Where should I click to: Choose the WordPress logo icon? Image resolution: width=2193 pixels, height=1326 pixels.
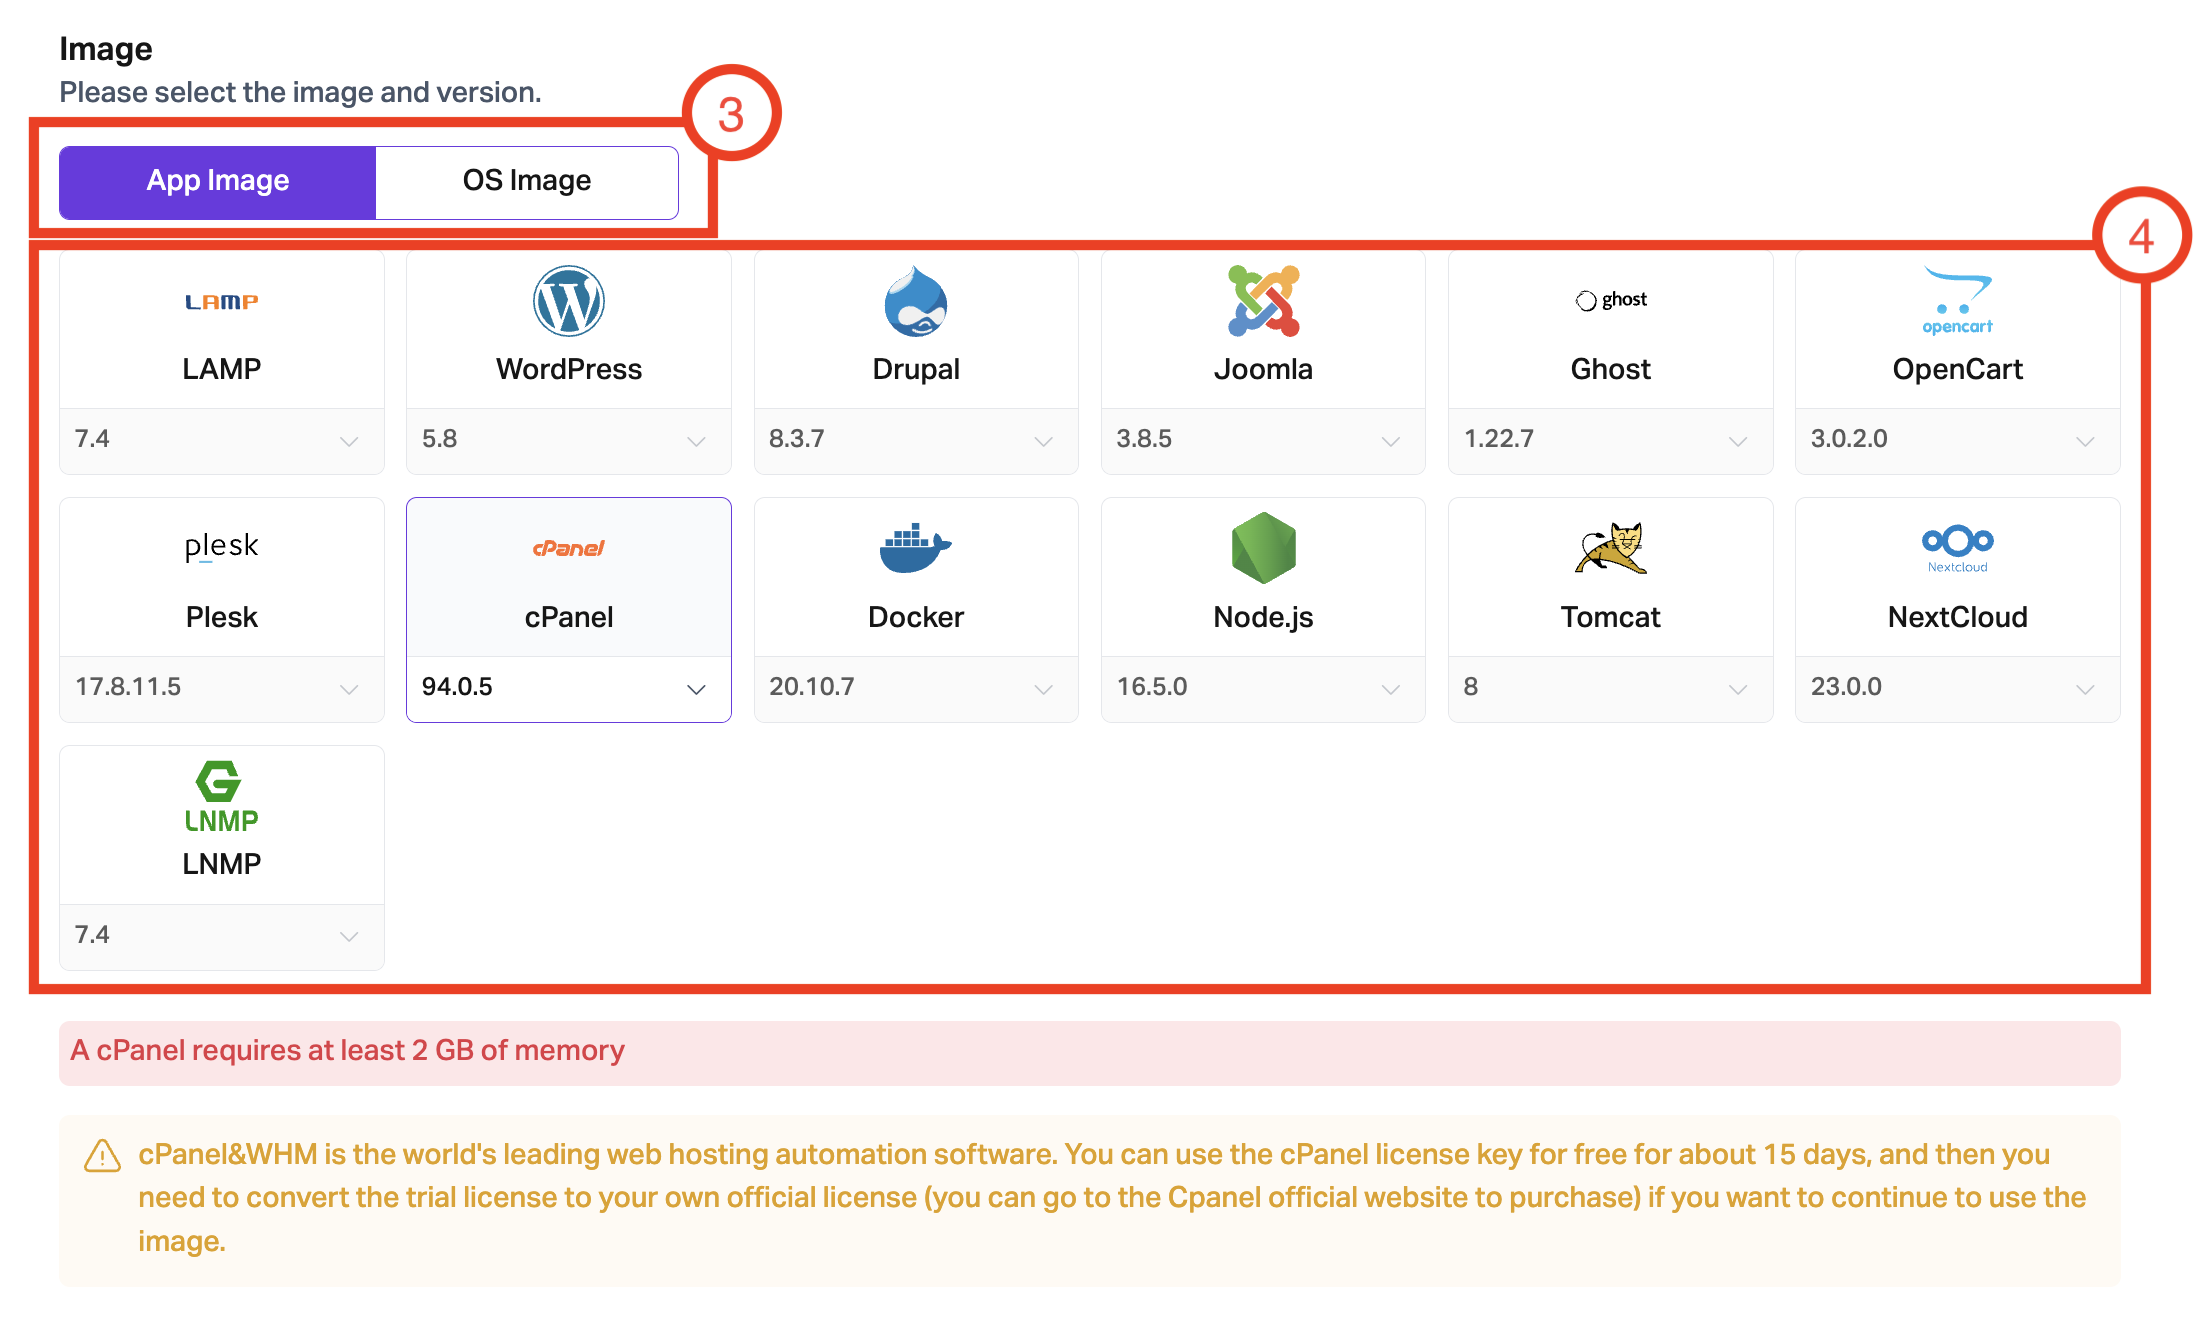pyautogui.click(x=569, y=301)
